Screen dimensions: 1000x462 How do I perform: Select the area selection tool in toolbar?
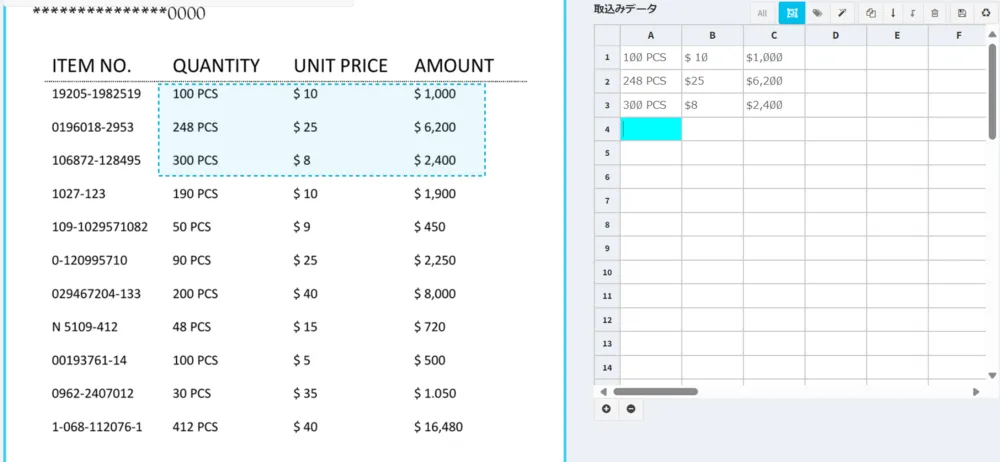792,13
